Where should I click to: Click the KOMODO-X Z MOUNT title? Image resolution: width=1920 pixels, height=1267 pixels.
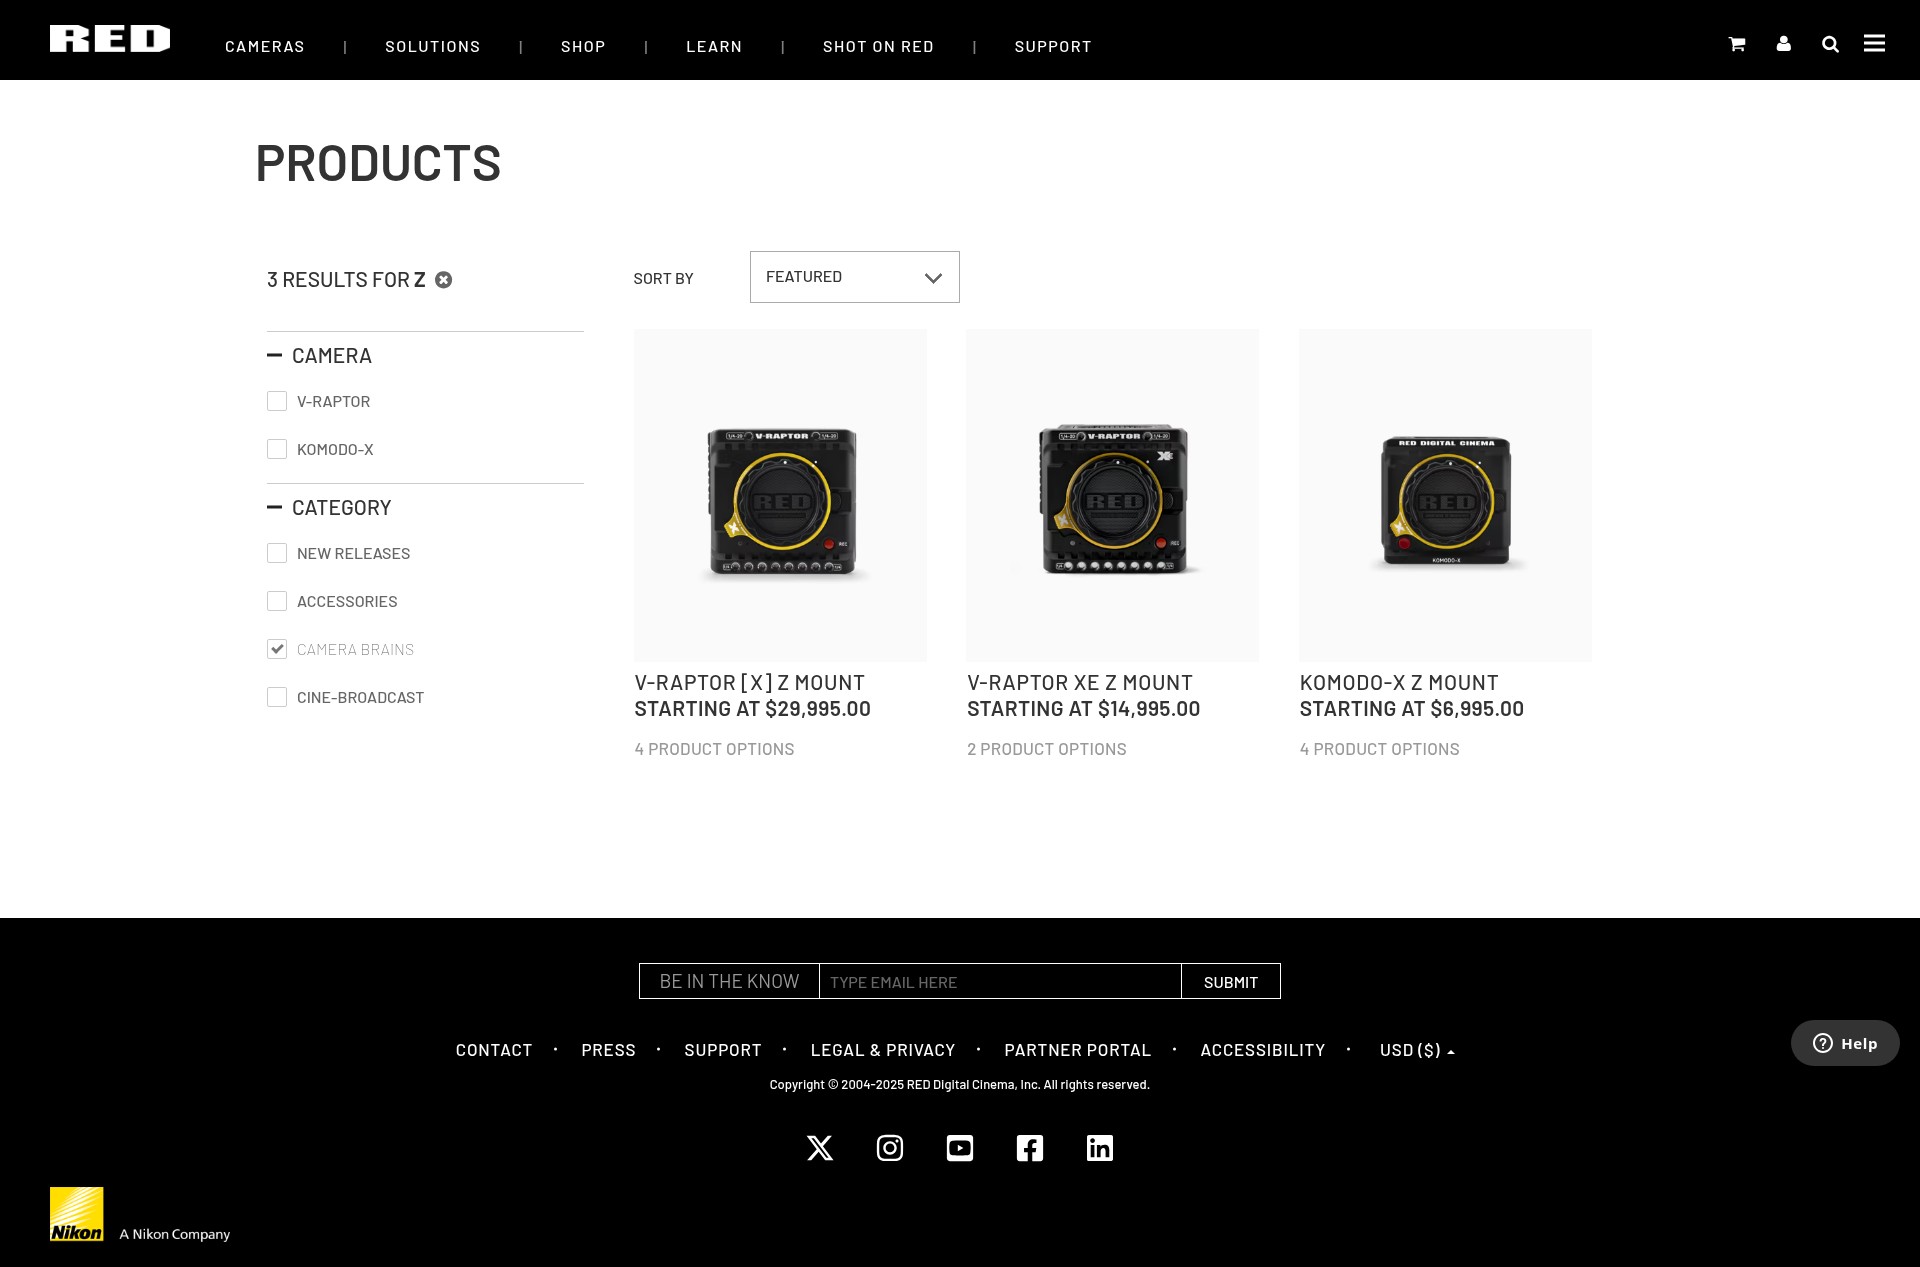click(1399, 683)
